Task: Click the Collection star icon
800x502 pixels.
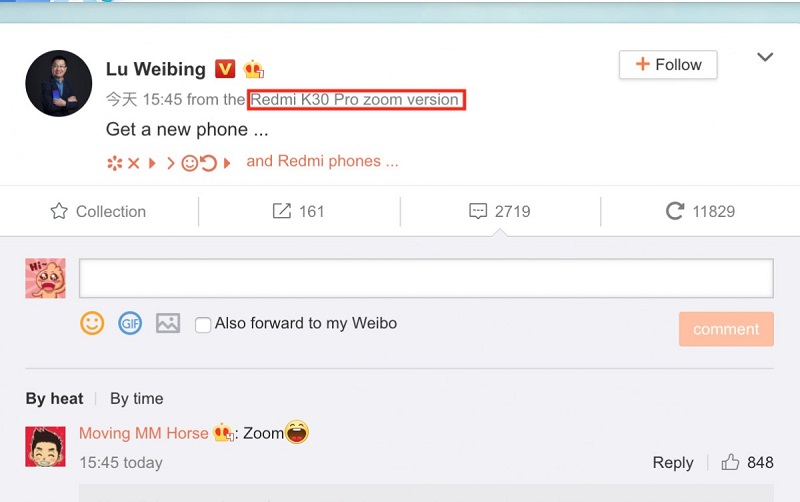Action: point(59,211)
